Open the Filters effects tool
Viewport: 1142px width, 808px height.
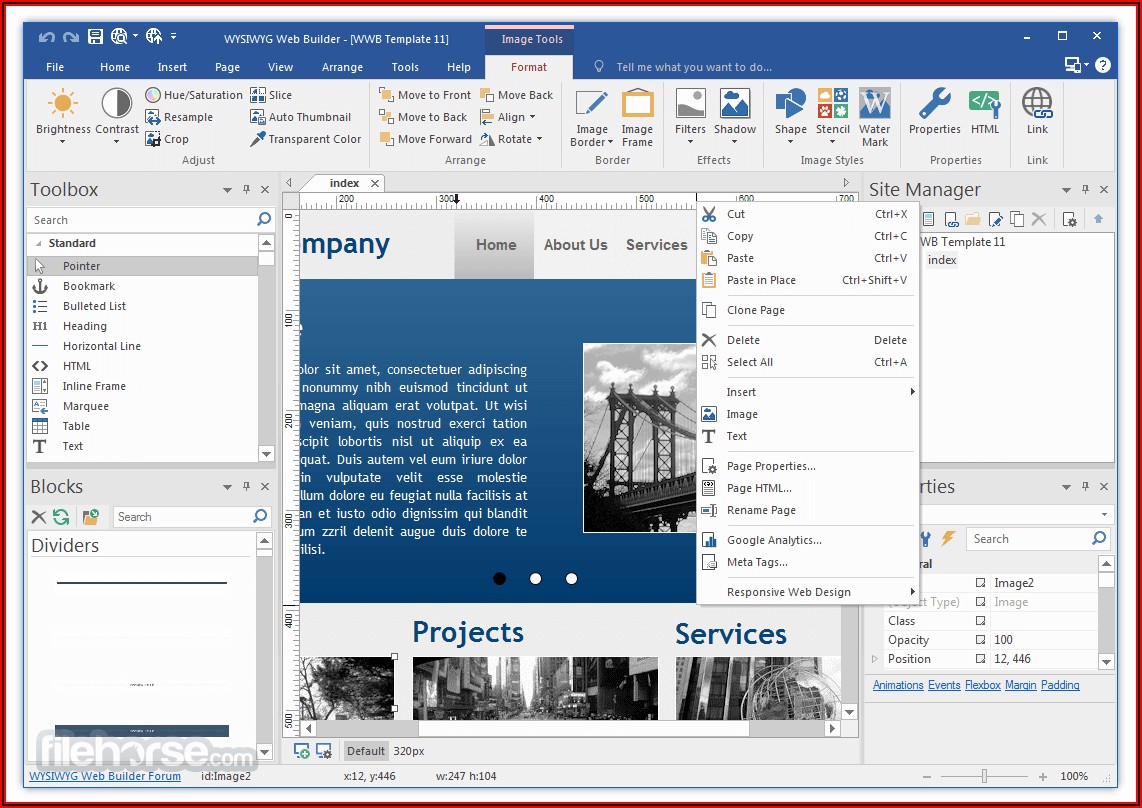coord(690,104)
